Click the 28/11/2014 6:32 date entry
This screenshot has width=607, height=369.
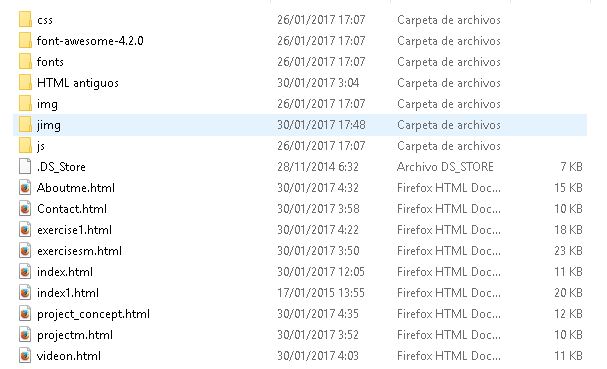tap(318, 166)
